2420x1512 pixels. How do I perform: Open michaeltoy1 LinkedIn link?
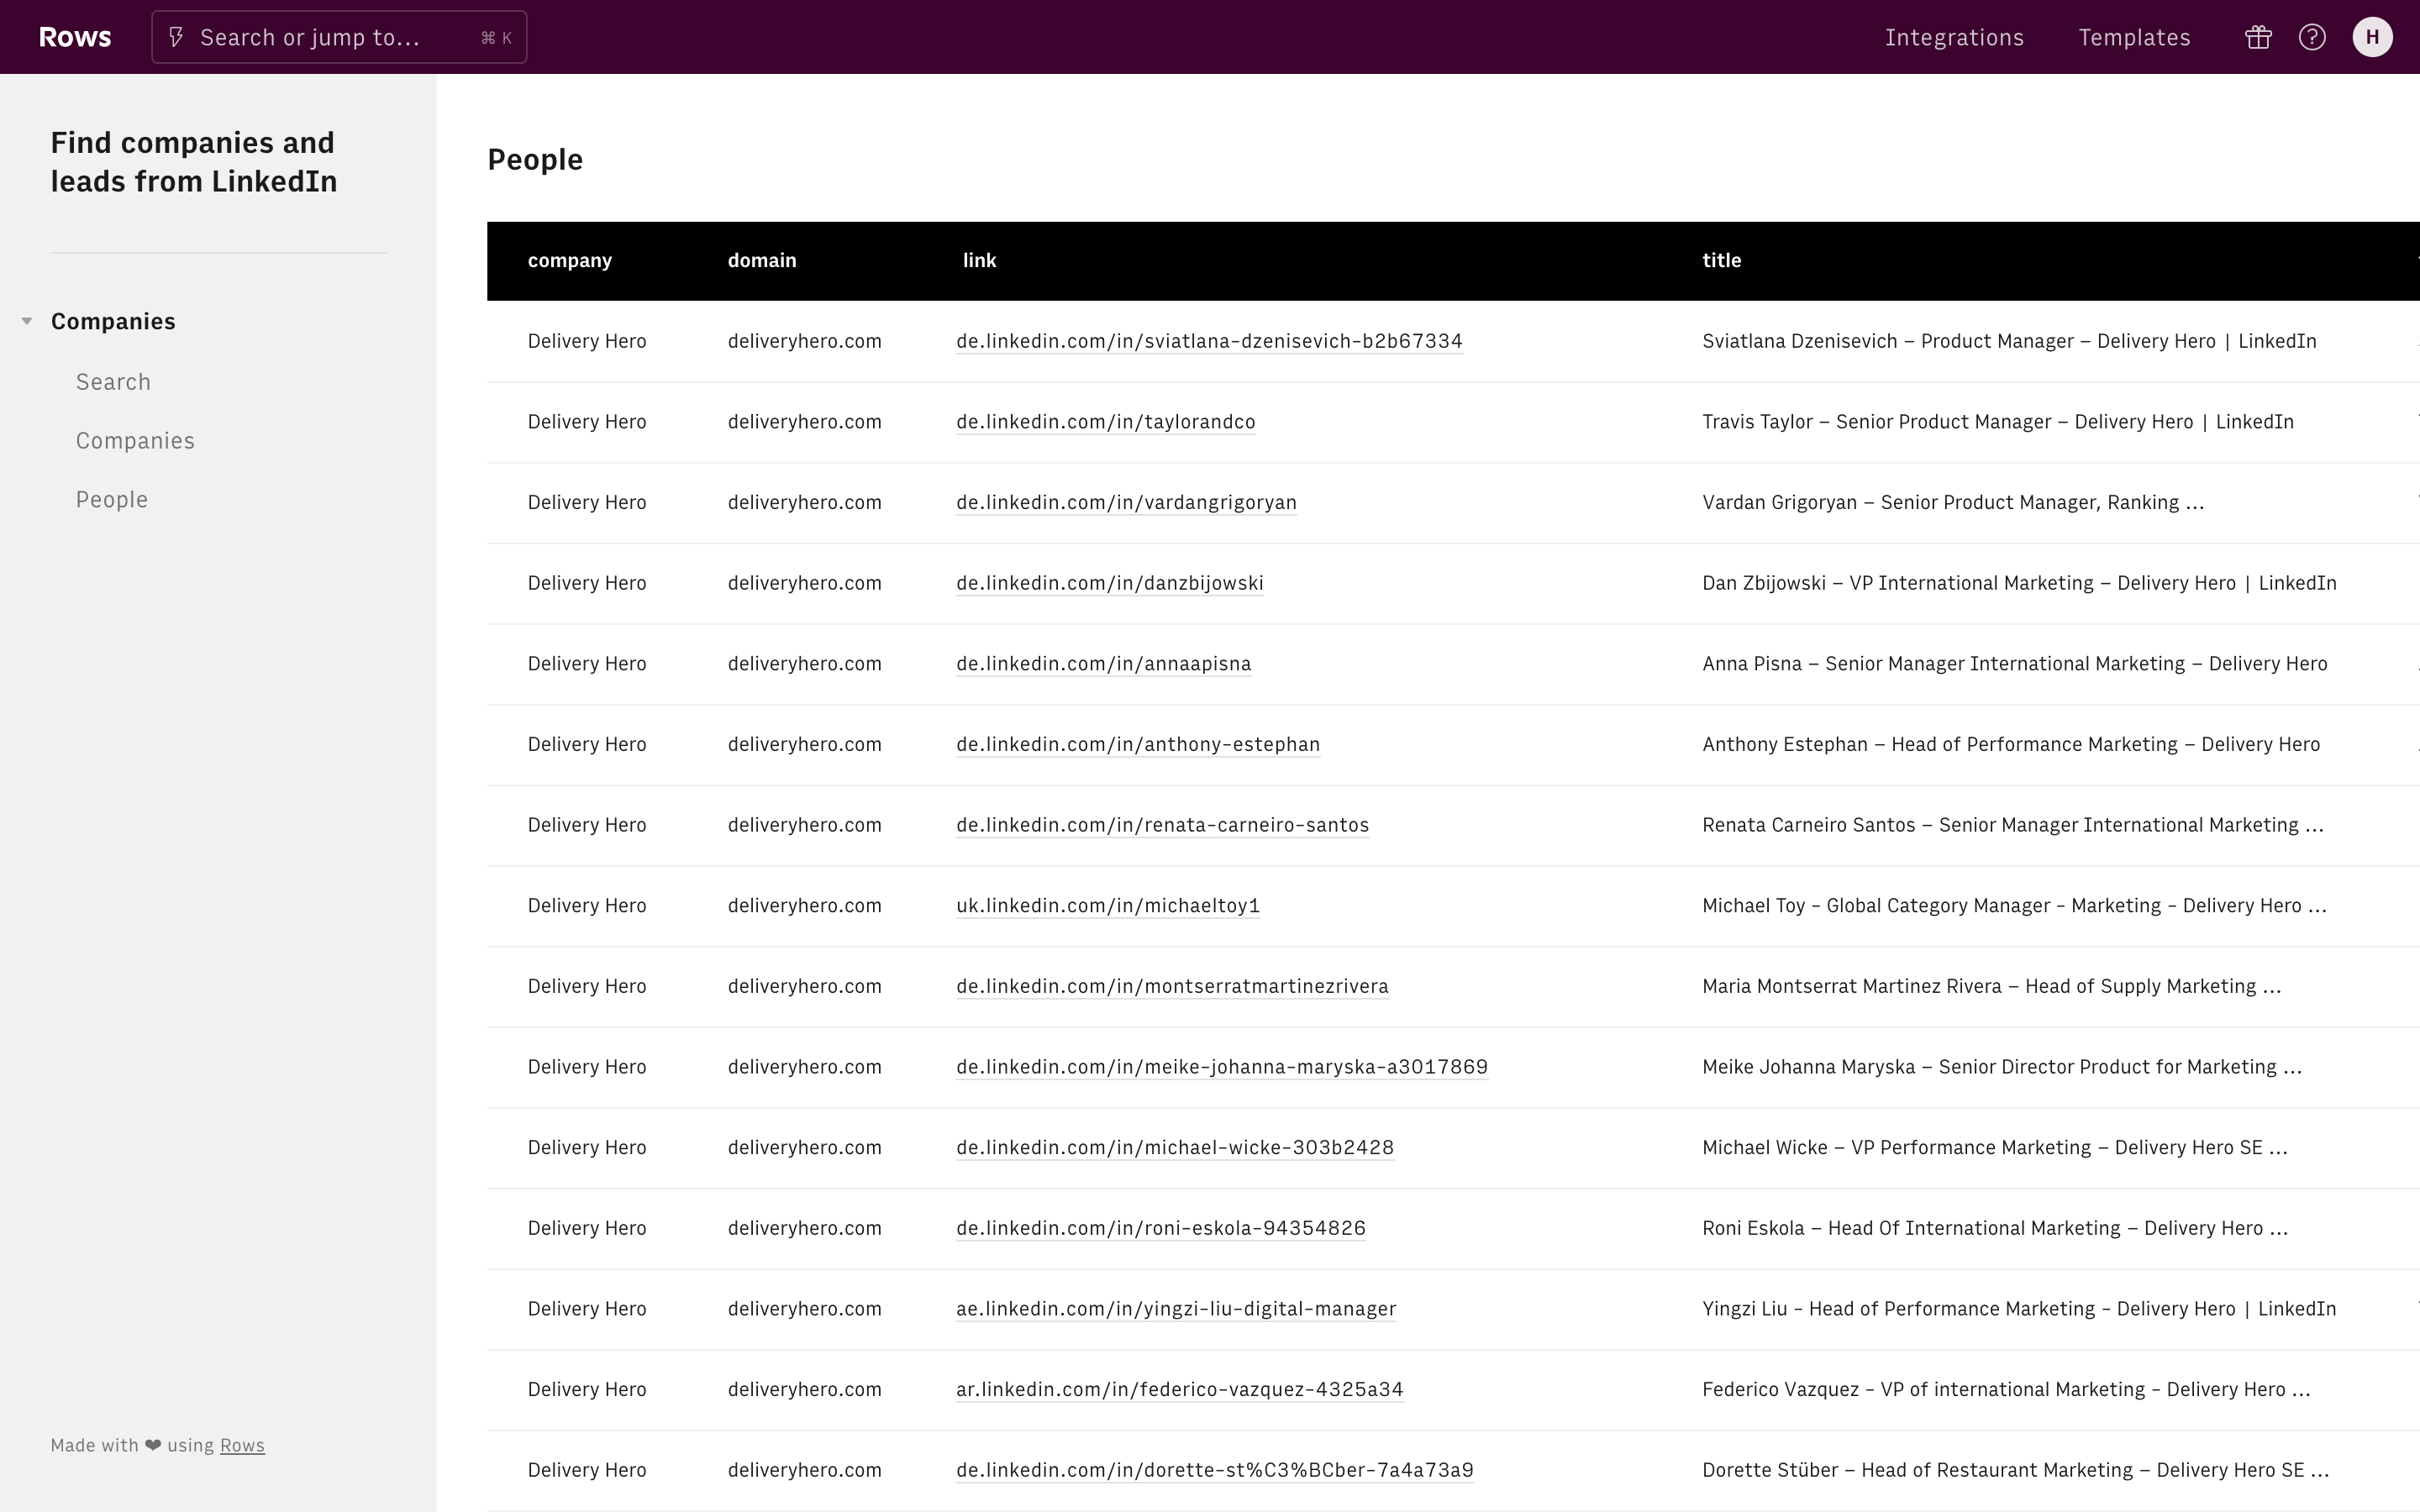tap(1107, 906)
